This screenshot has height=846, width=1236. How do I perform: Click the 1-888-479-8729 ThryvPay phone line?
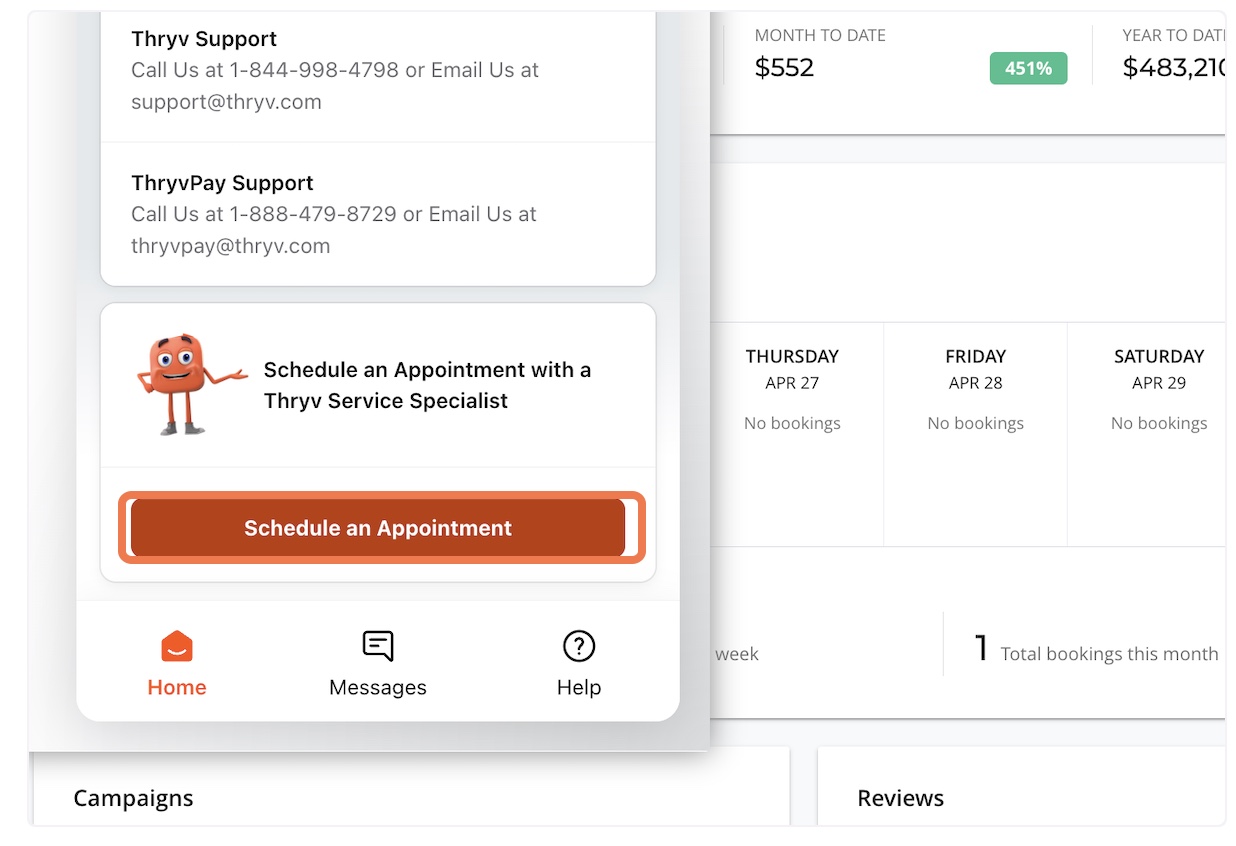point(334,214)
